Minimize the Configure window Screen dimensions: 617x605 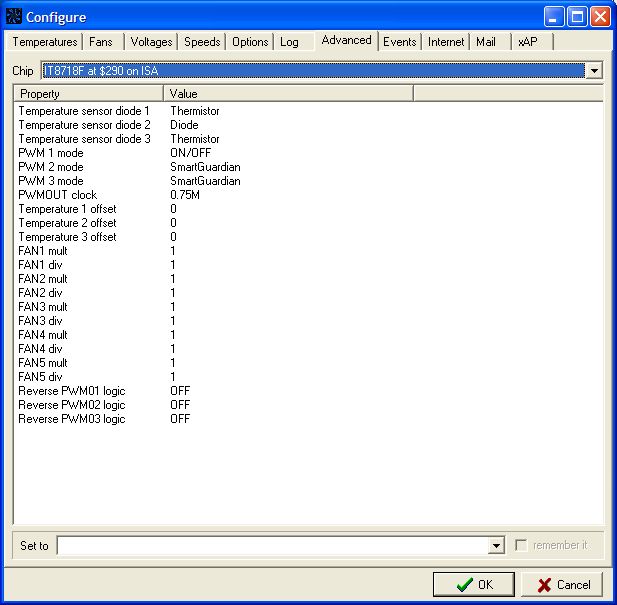click(x=554, y=17)
